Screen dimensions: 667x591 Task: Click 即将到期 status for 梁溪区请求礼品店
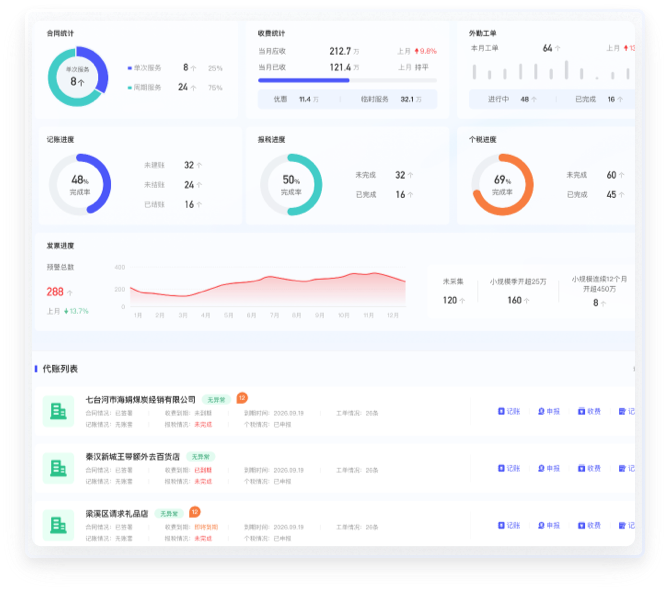(x=206, y=527)
